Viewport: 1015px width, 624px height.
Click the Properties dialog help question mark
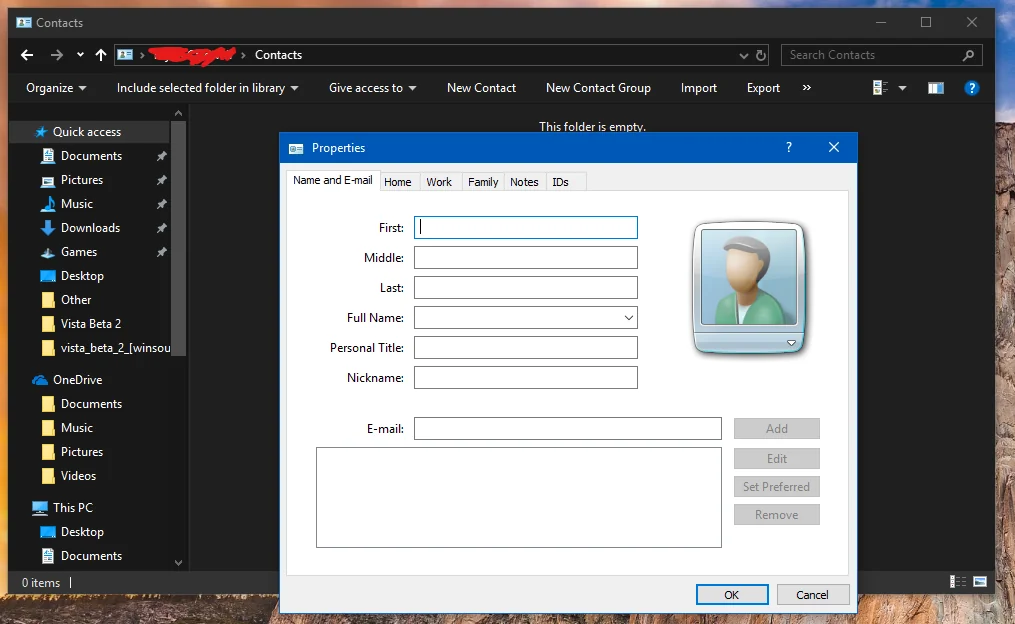788,148
